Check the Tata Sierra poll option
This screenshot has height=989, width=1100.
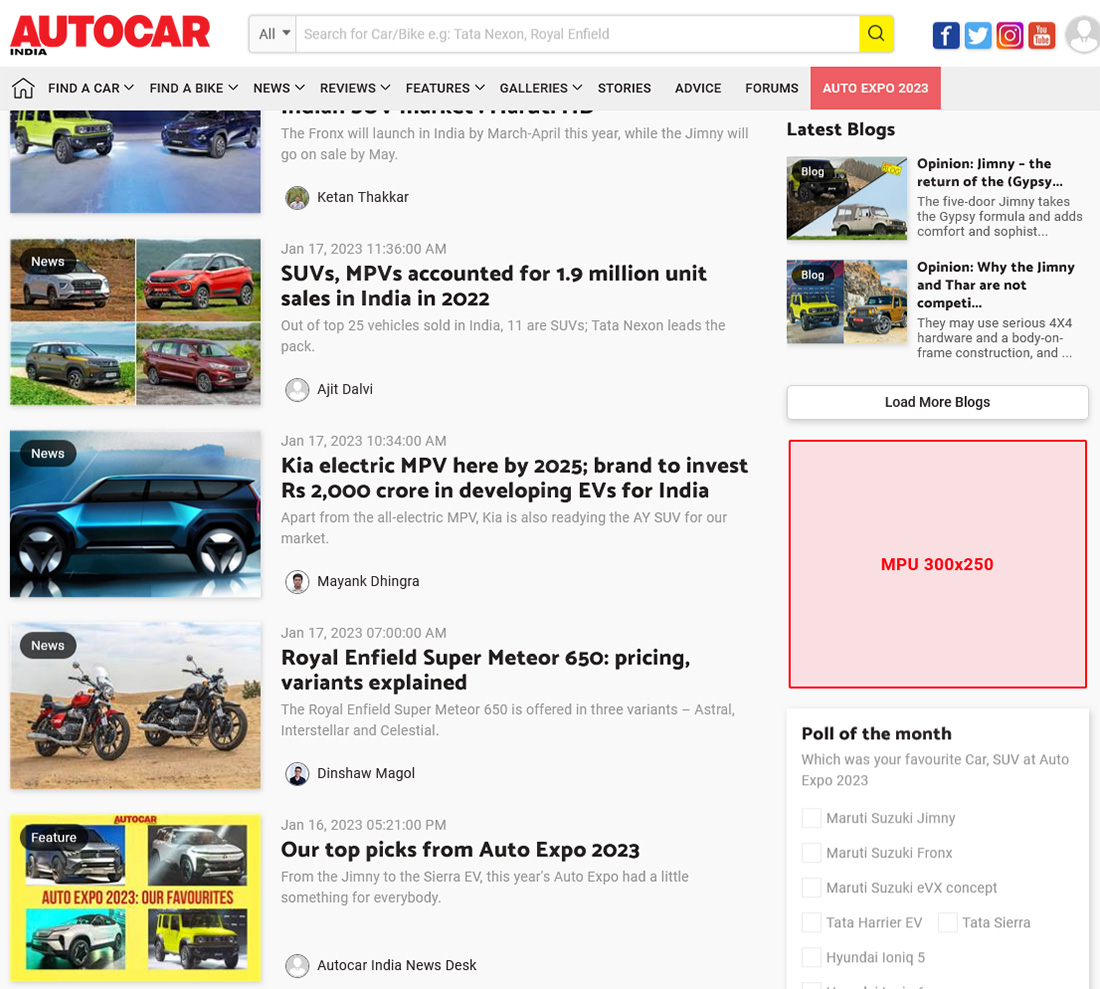[x=948, y=922]
